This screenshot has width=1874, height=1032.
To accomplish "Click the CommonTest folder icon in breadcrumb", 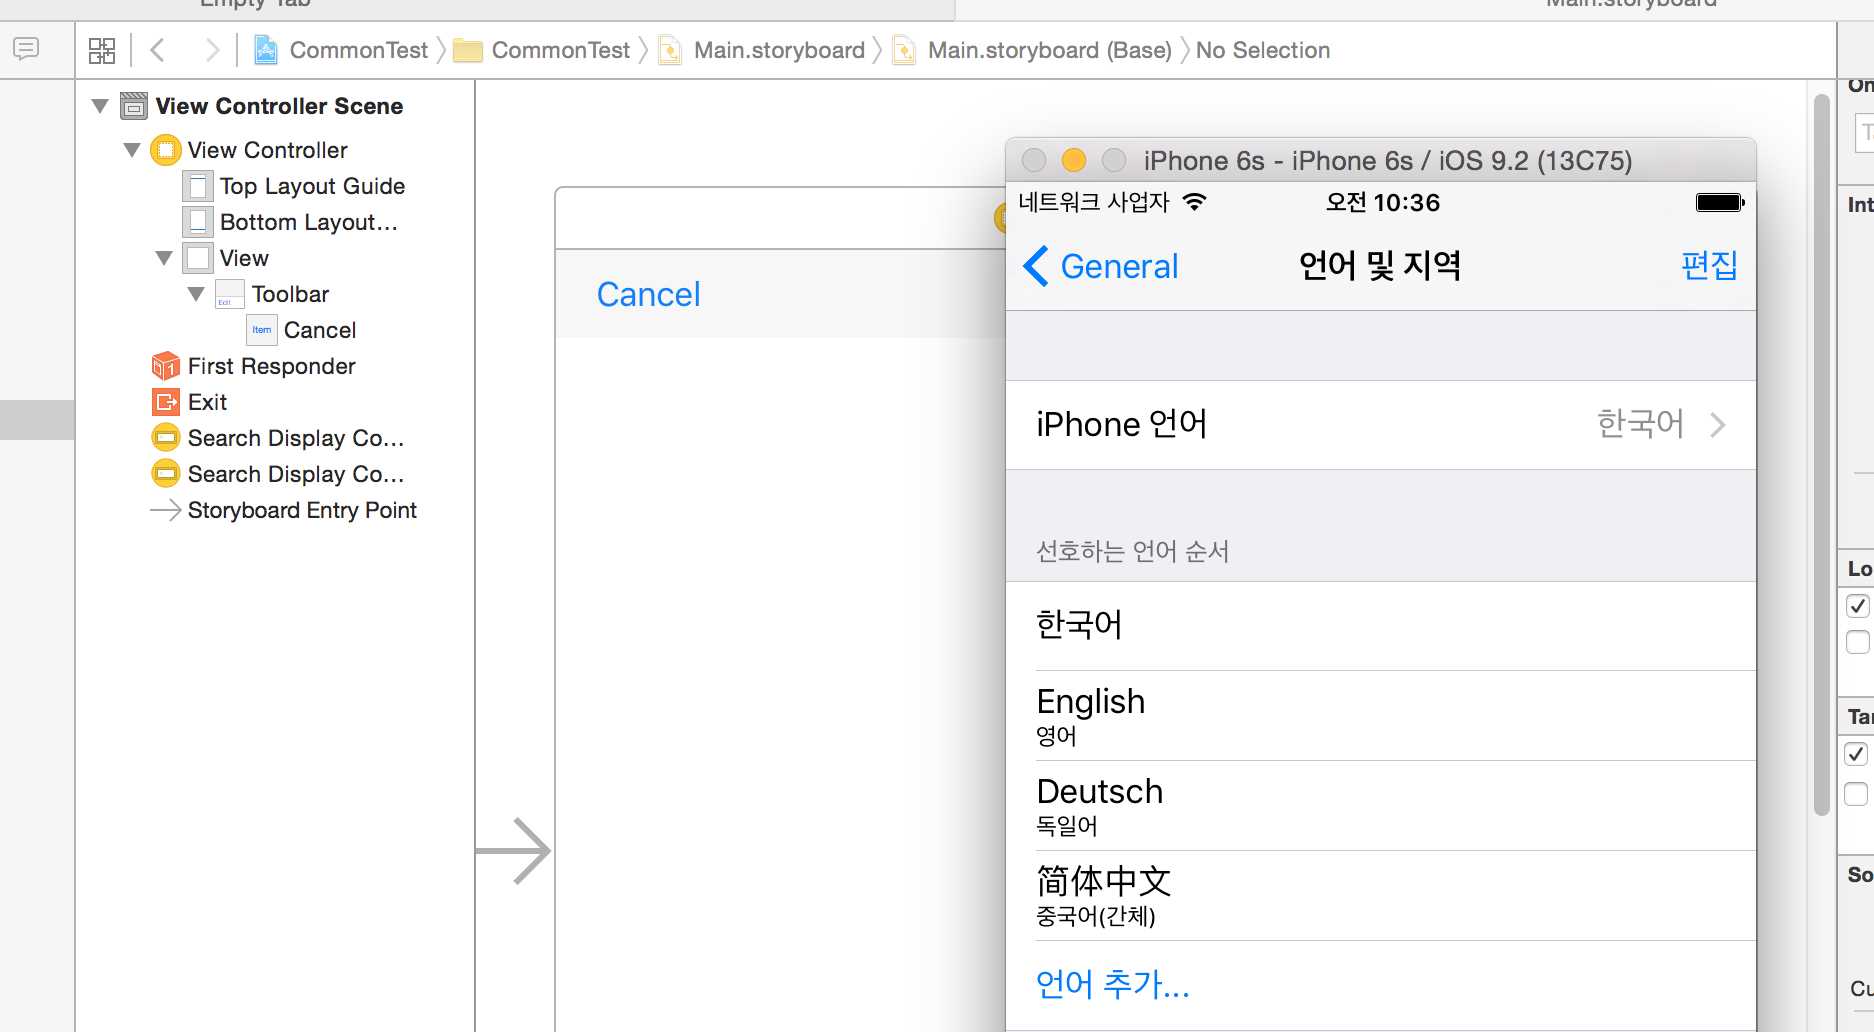I will coord(468,50).
